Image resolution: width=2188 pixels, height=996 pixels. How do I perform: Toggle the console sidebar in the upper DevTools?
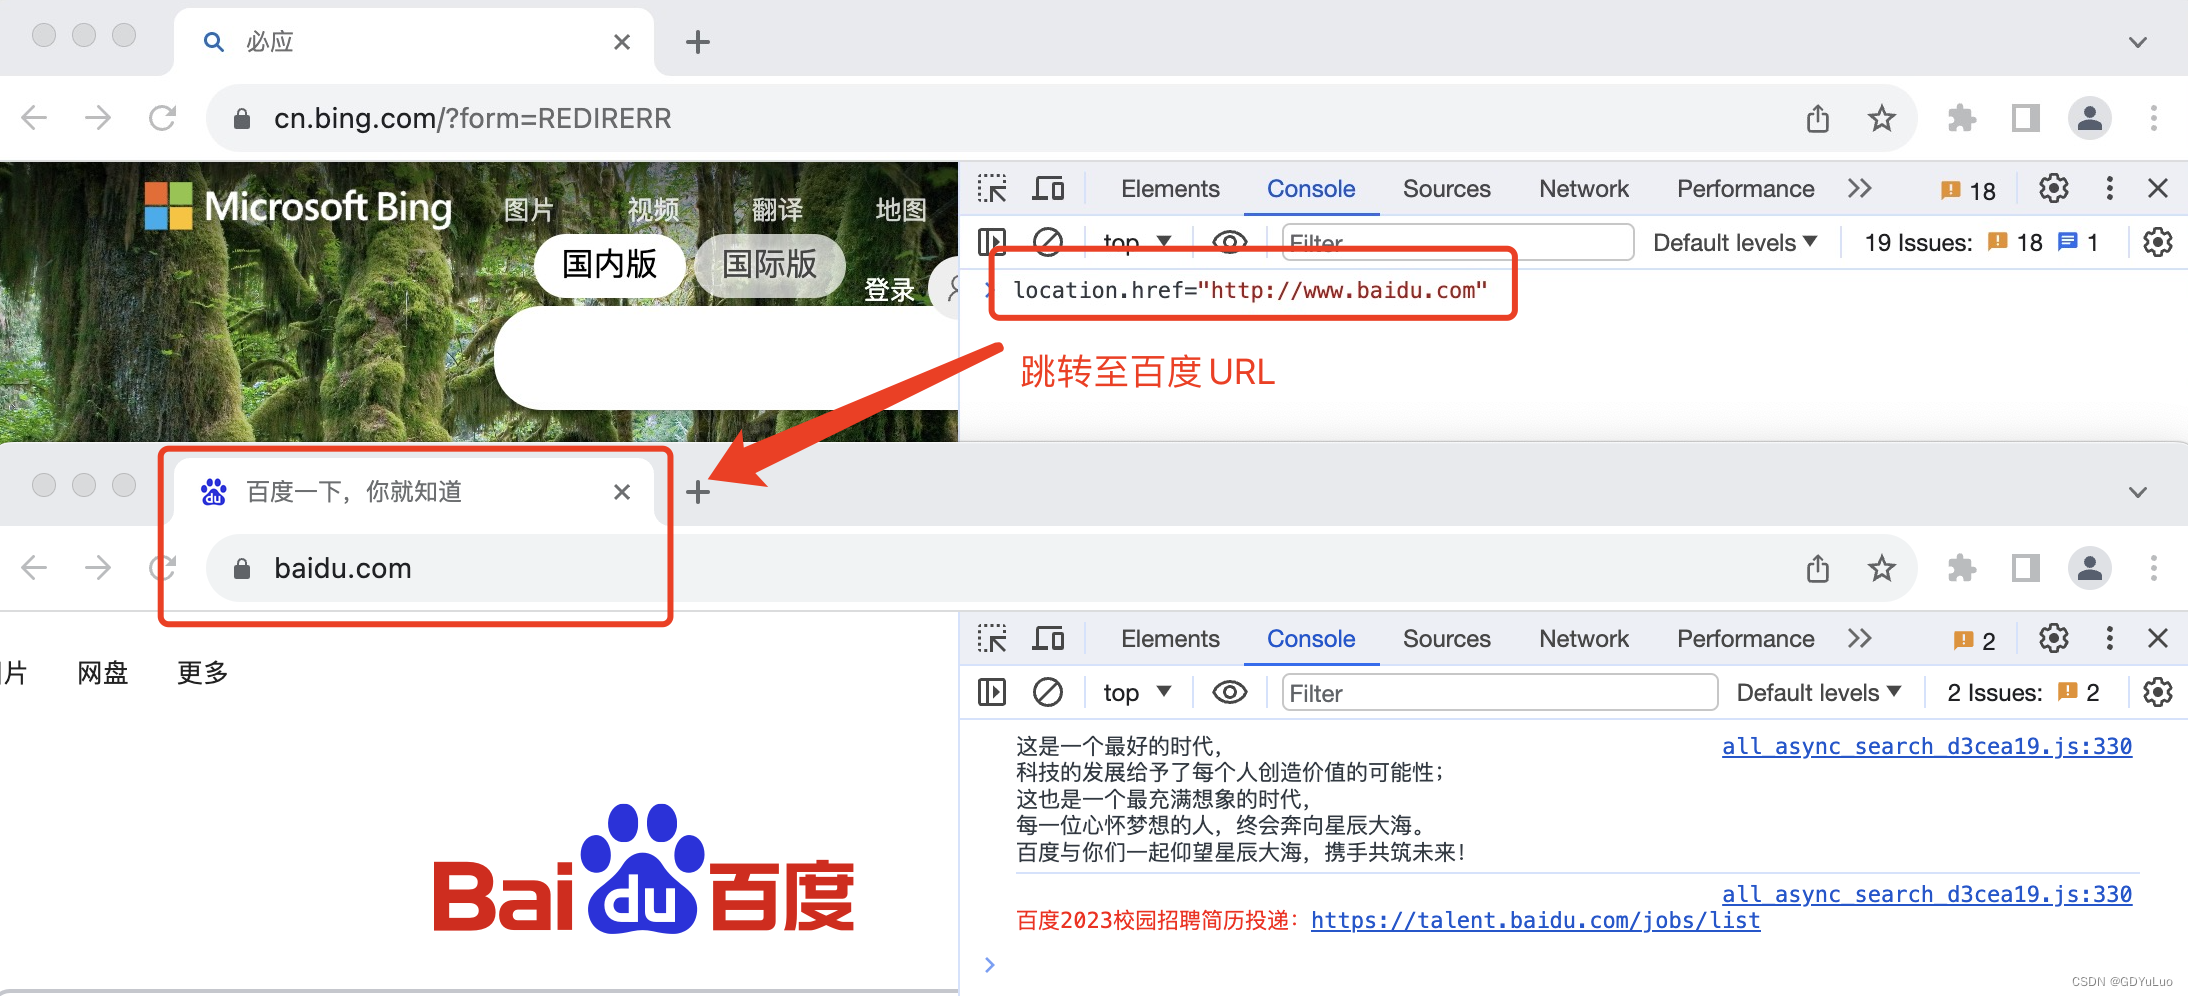click(992, 242)
